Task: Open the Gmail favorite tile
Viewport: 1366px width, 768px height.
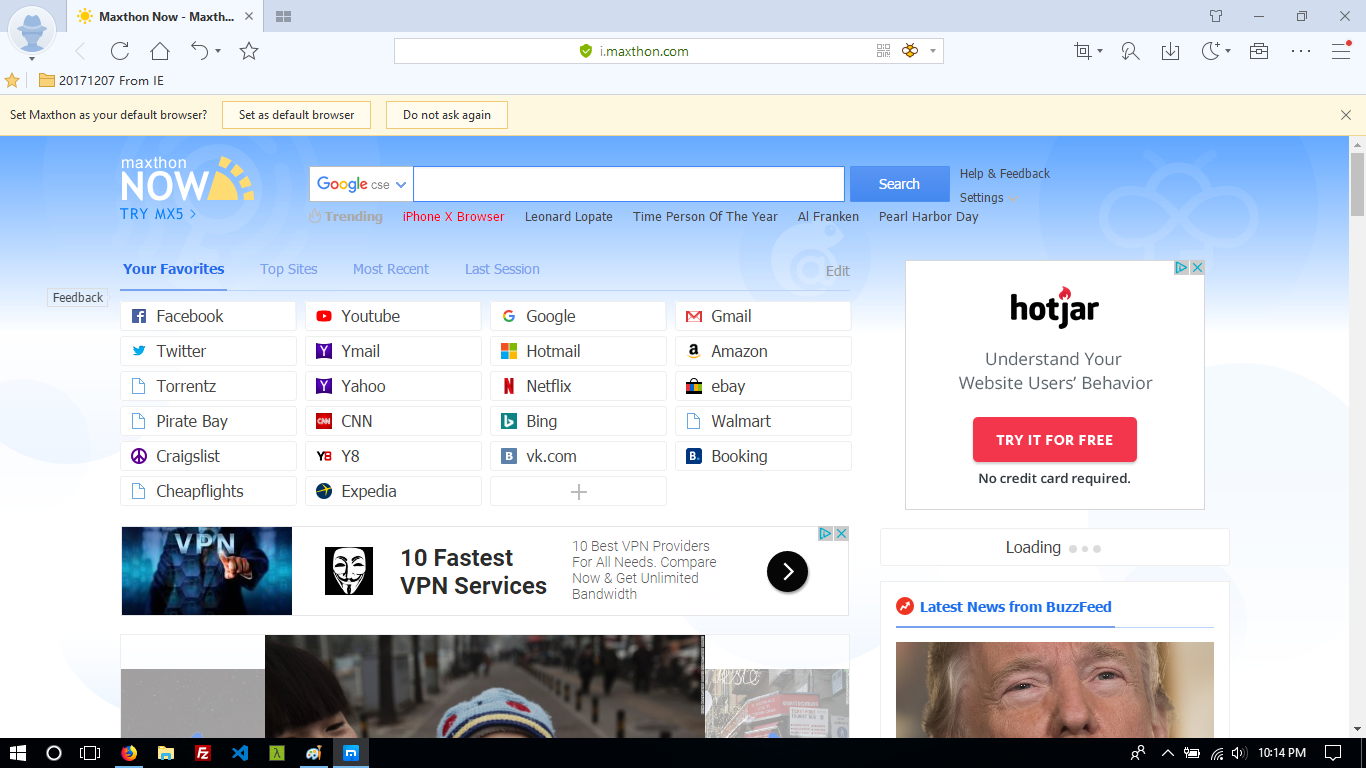Action: 763,316
